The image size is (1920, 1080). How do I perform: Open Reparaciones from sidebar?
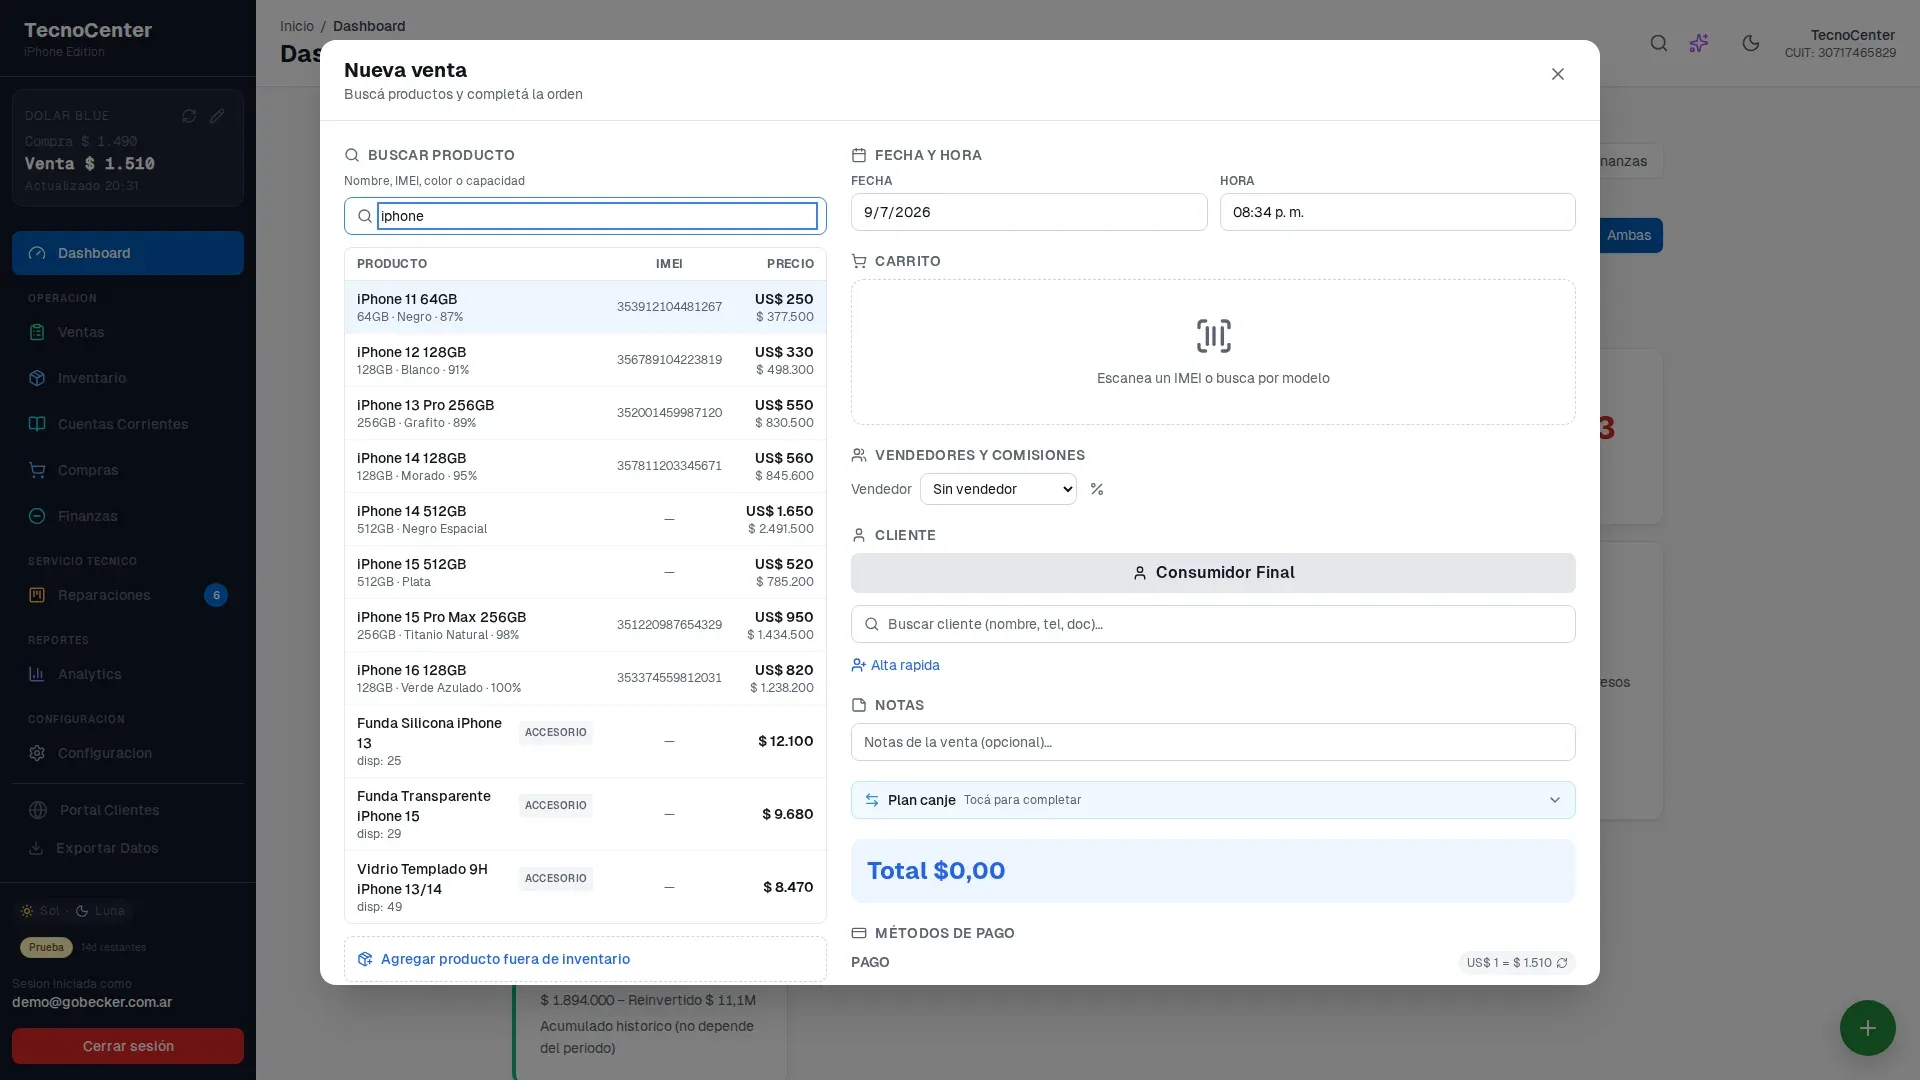tap(128, 595)
